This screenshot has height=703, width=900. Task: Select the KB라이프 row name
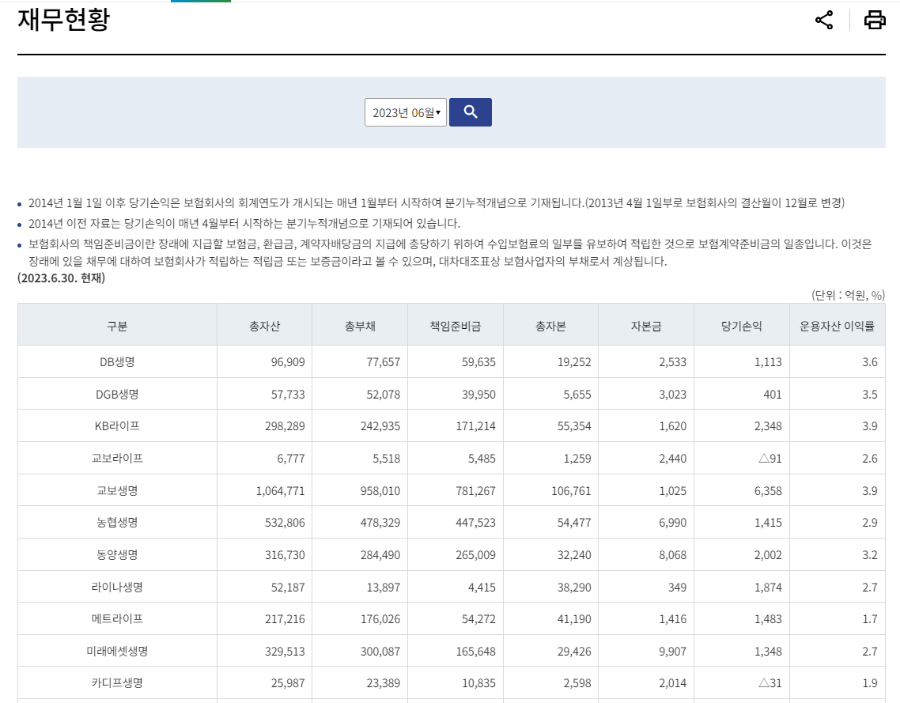click(117, 426)
